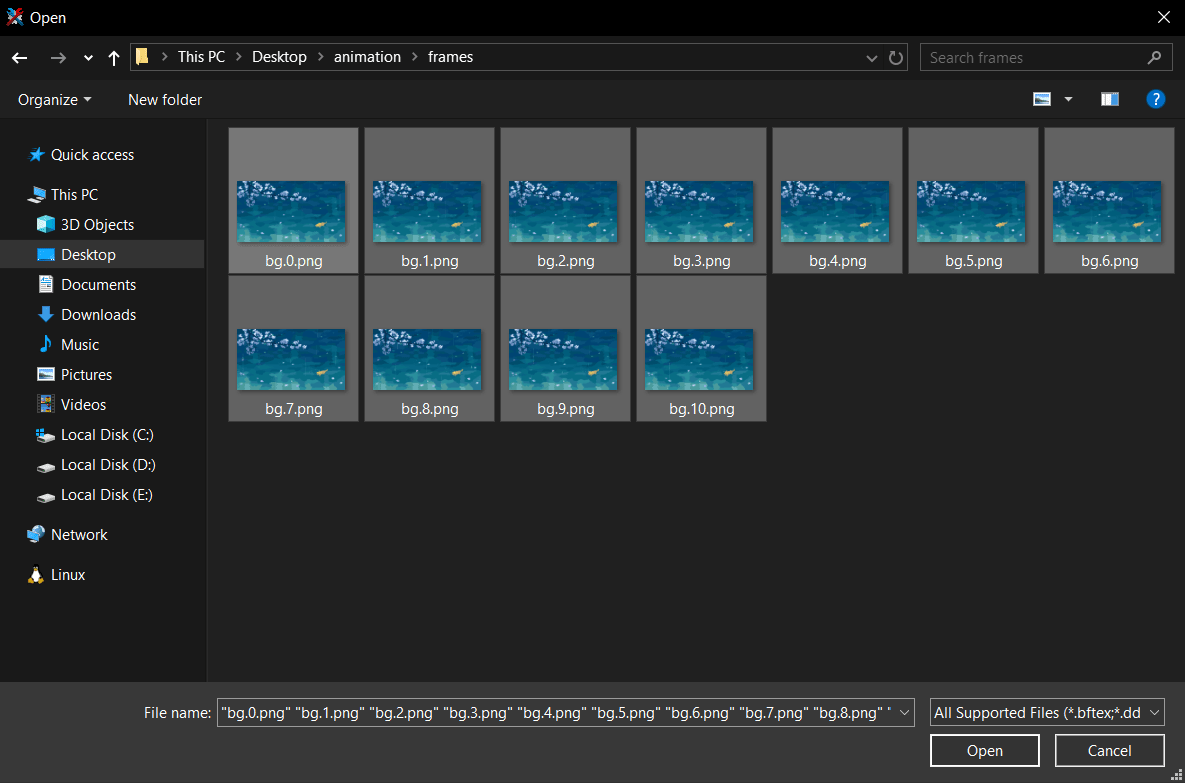Click the Up one level arrow
Screen dimensions: 1185x783
[113, 58]
